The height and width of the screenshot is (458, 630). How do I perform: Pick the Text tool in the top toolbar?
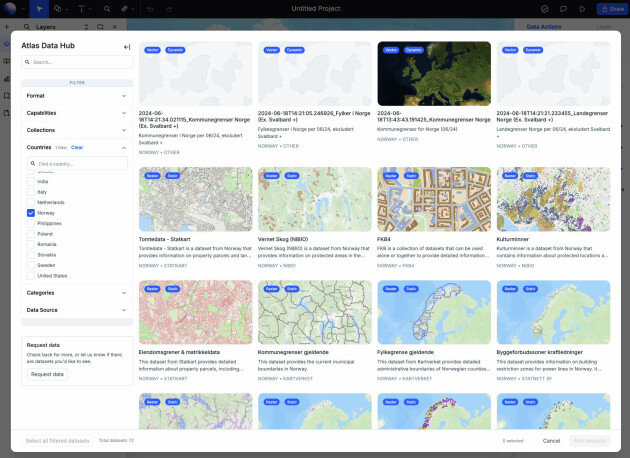(x=81, y=8)
